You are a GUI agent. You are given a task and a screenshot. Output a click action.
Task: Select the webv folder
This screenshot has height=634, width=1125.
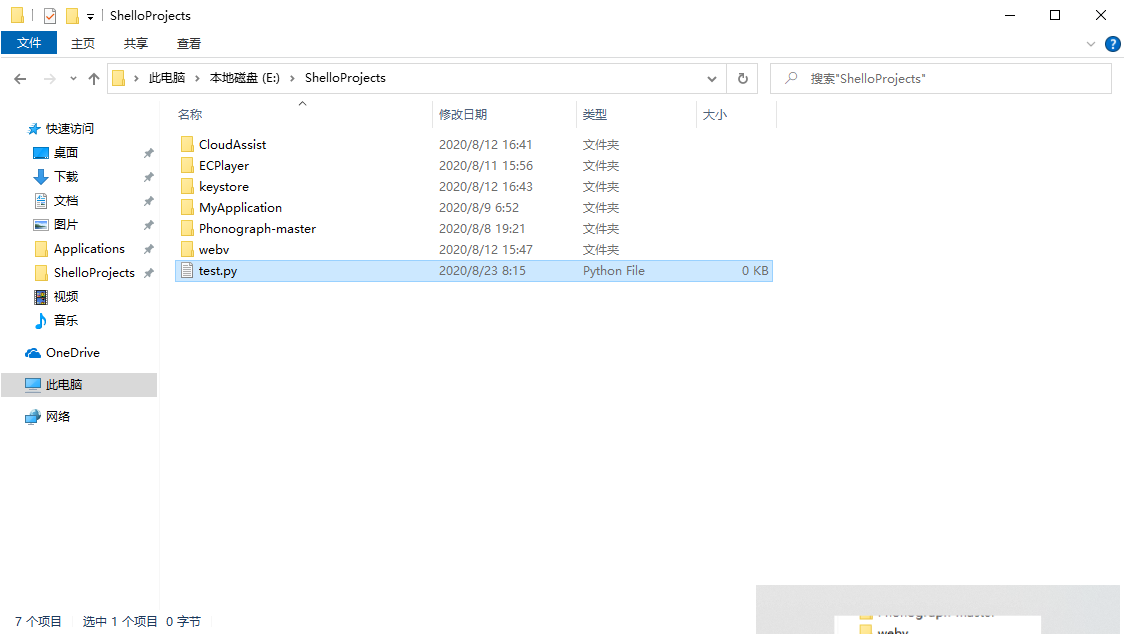point(214,249)
